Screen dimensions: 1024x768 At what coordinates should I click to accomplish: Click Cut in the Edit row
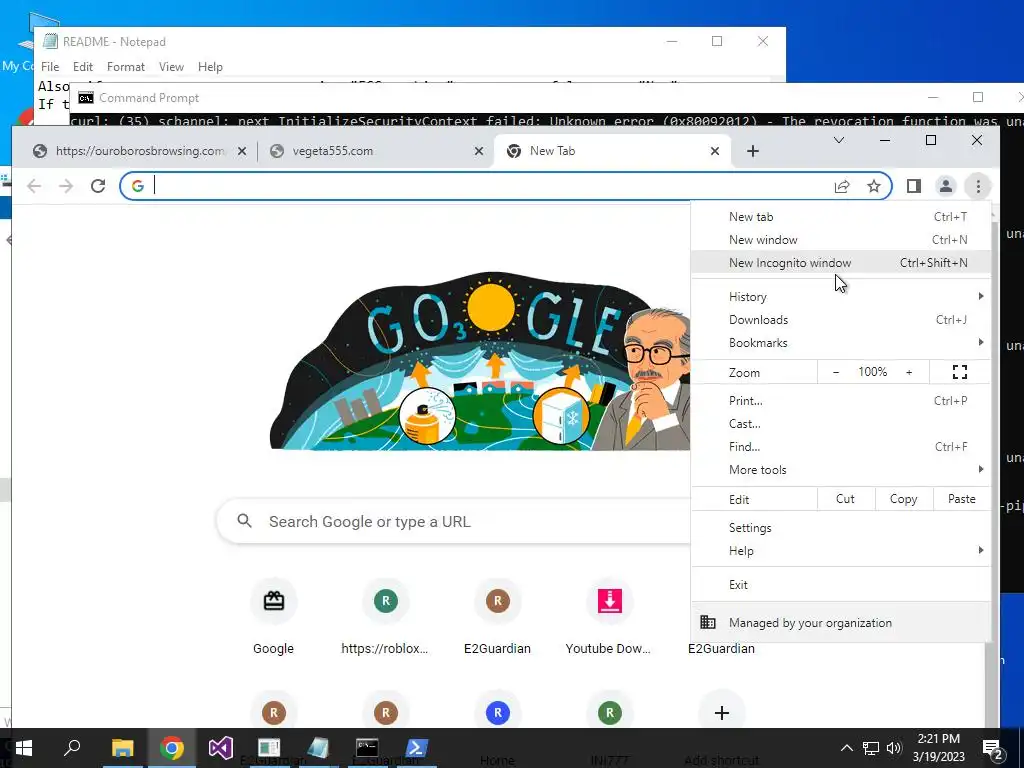(x=845, y=499)
